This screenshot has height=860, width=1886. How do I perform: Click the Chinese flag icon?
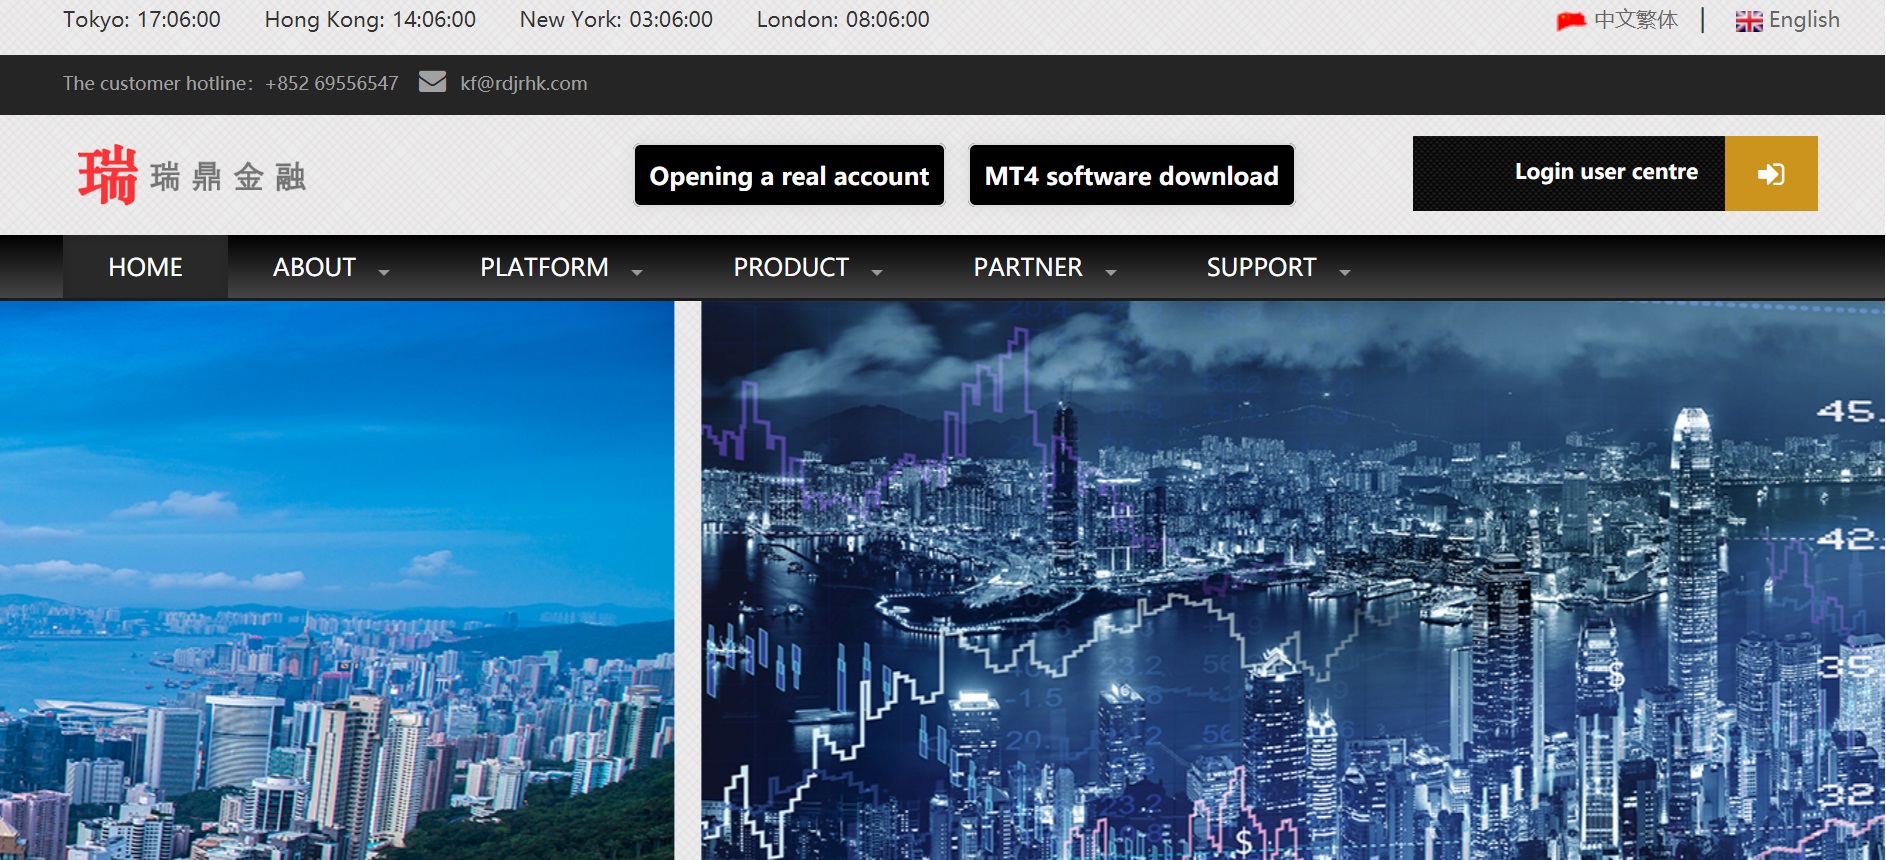point(1571,21)
